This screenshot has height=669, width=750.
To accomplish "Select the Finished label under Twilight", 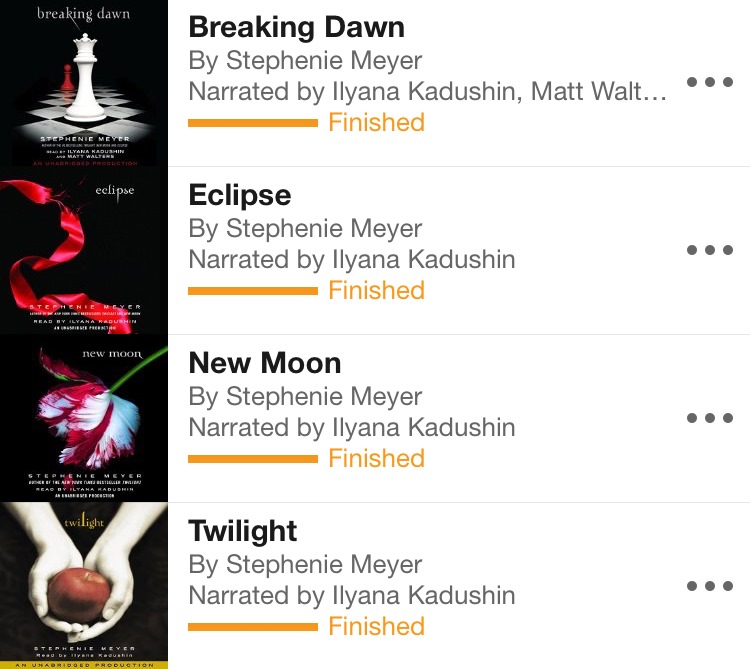I will tap(376, 626).
